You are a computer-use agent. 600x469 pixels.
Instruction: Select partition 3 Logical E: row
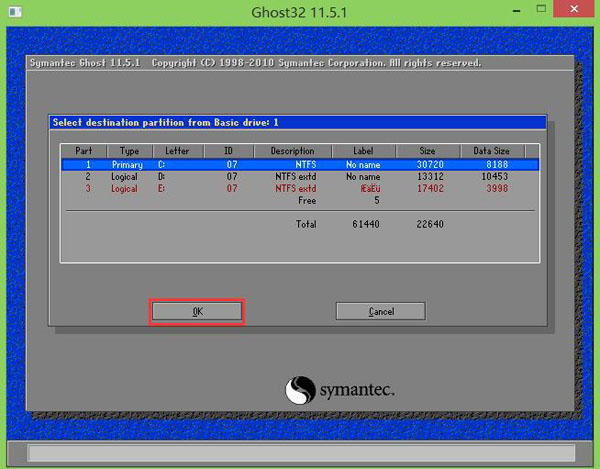(300, 188)
